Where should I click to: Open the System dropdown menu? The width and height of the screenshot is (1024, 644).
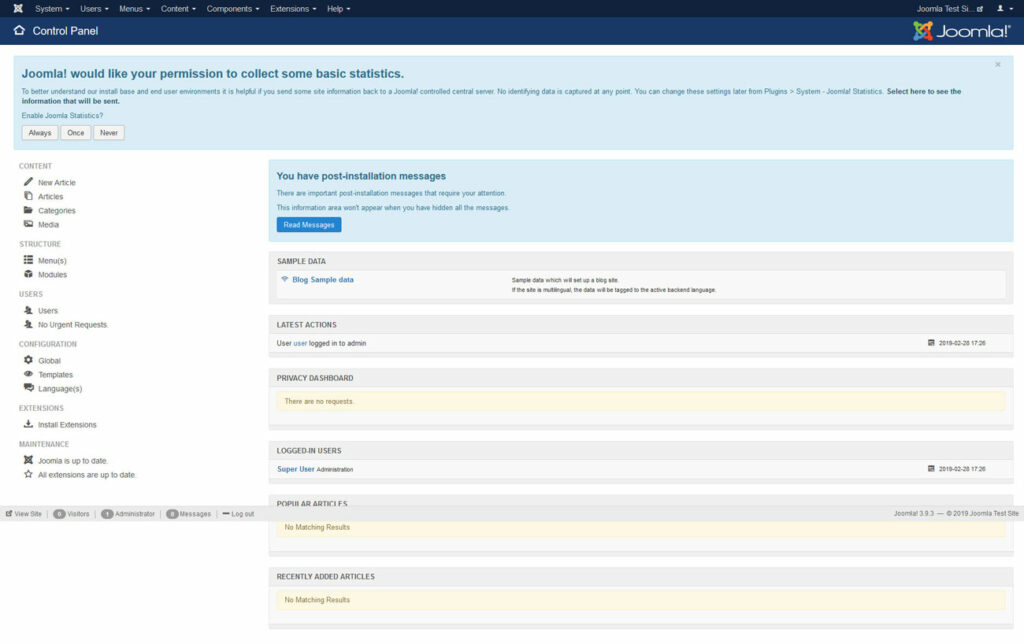click(52, 8)
